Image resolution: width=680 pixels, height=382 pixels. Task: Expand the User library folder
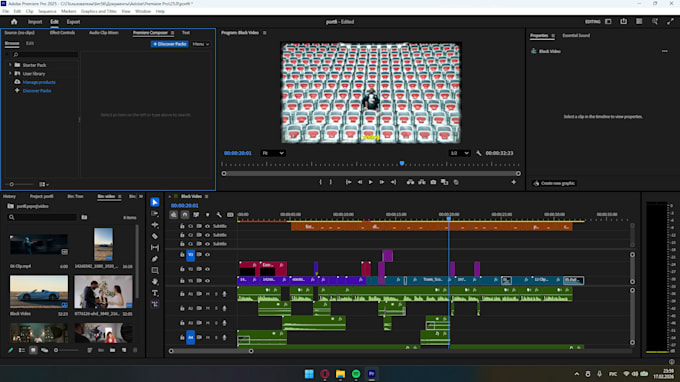pos(10,73)
